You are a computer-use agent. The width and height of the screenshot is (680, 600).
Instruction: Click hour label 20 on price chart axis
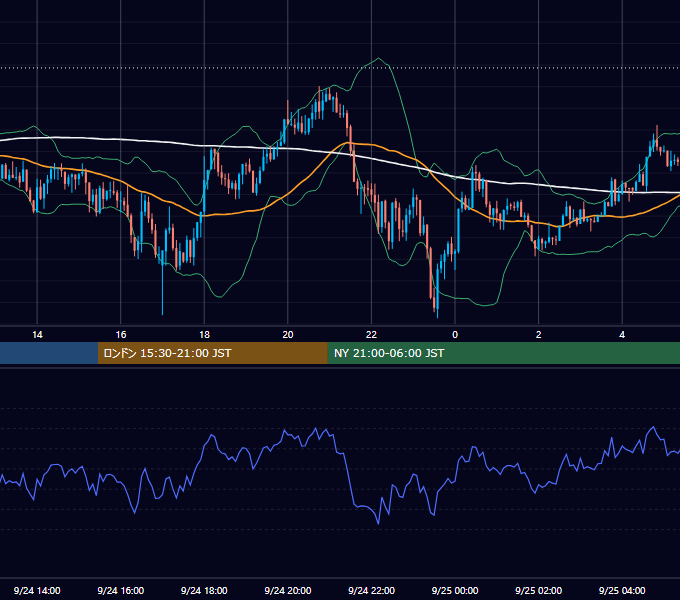[288, 335]
